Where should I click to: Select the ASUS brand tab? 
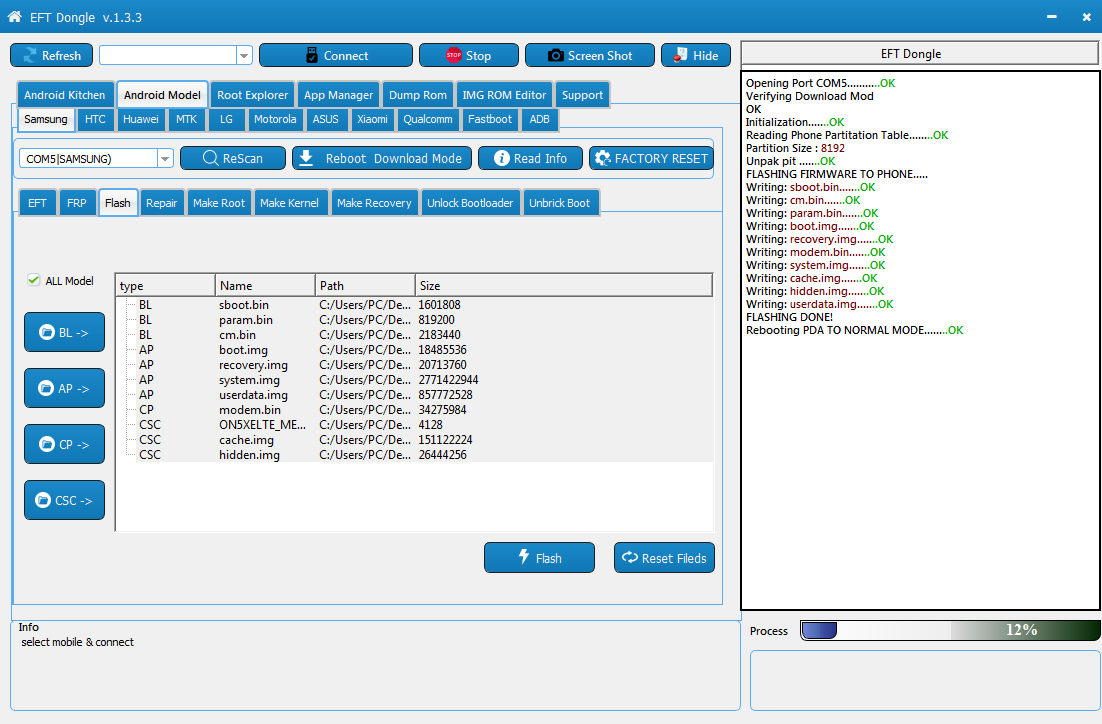[325, 119]
